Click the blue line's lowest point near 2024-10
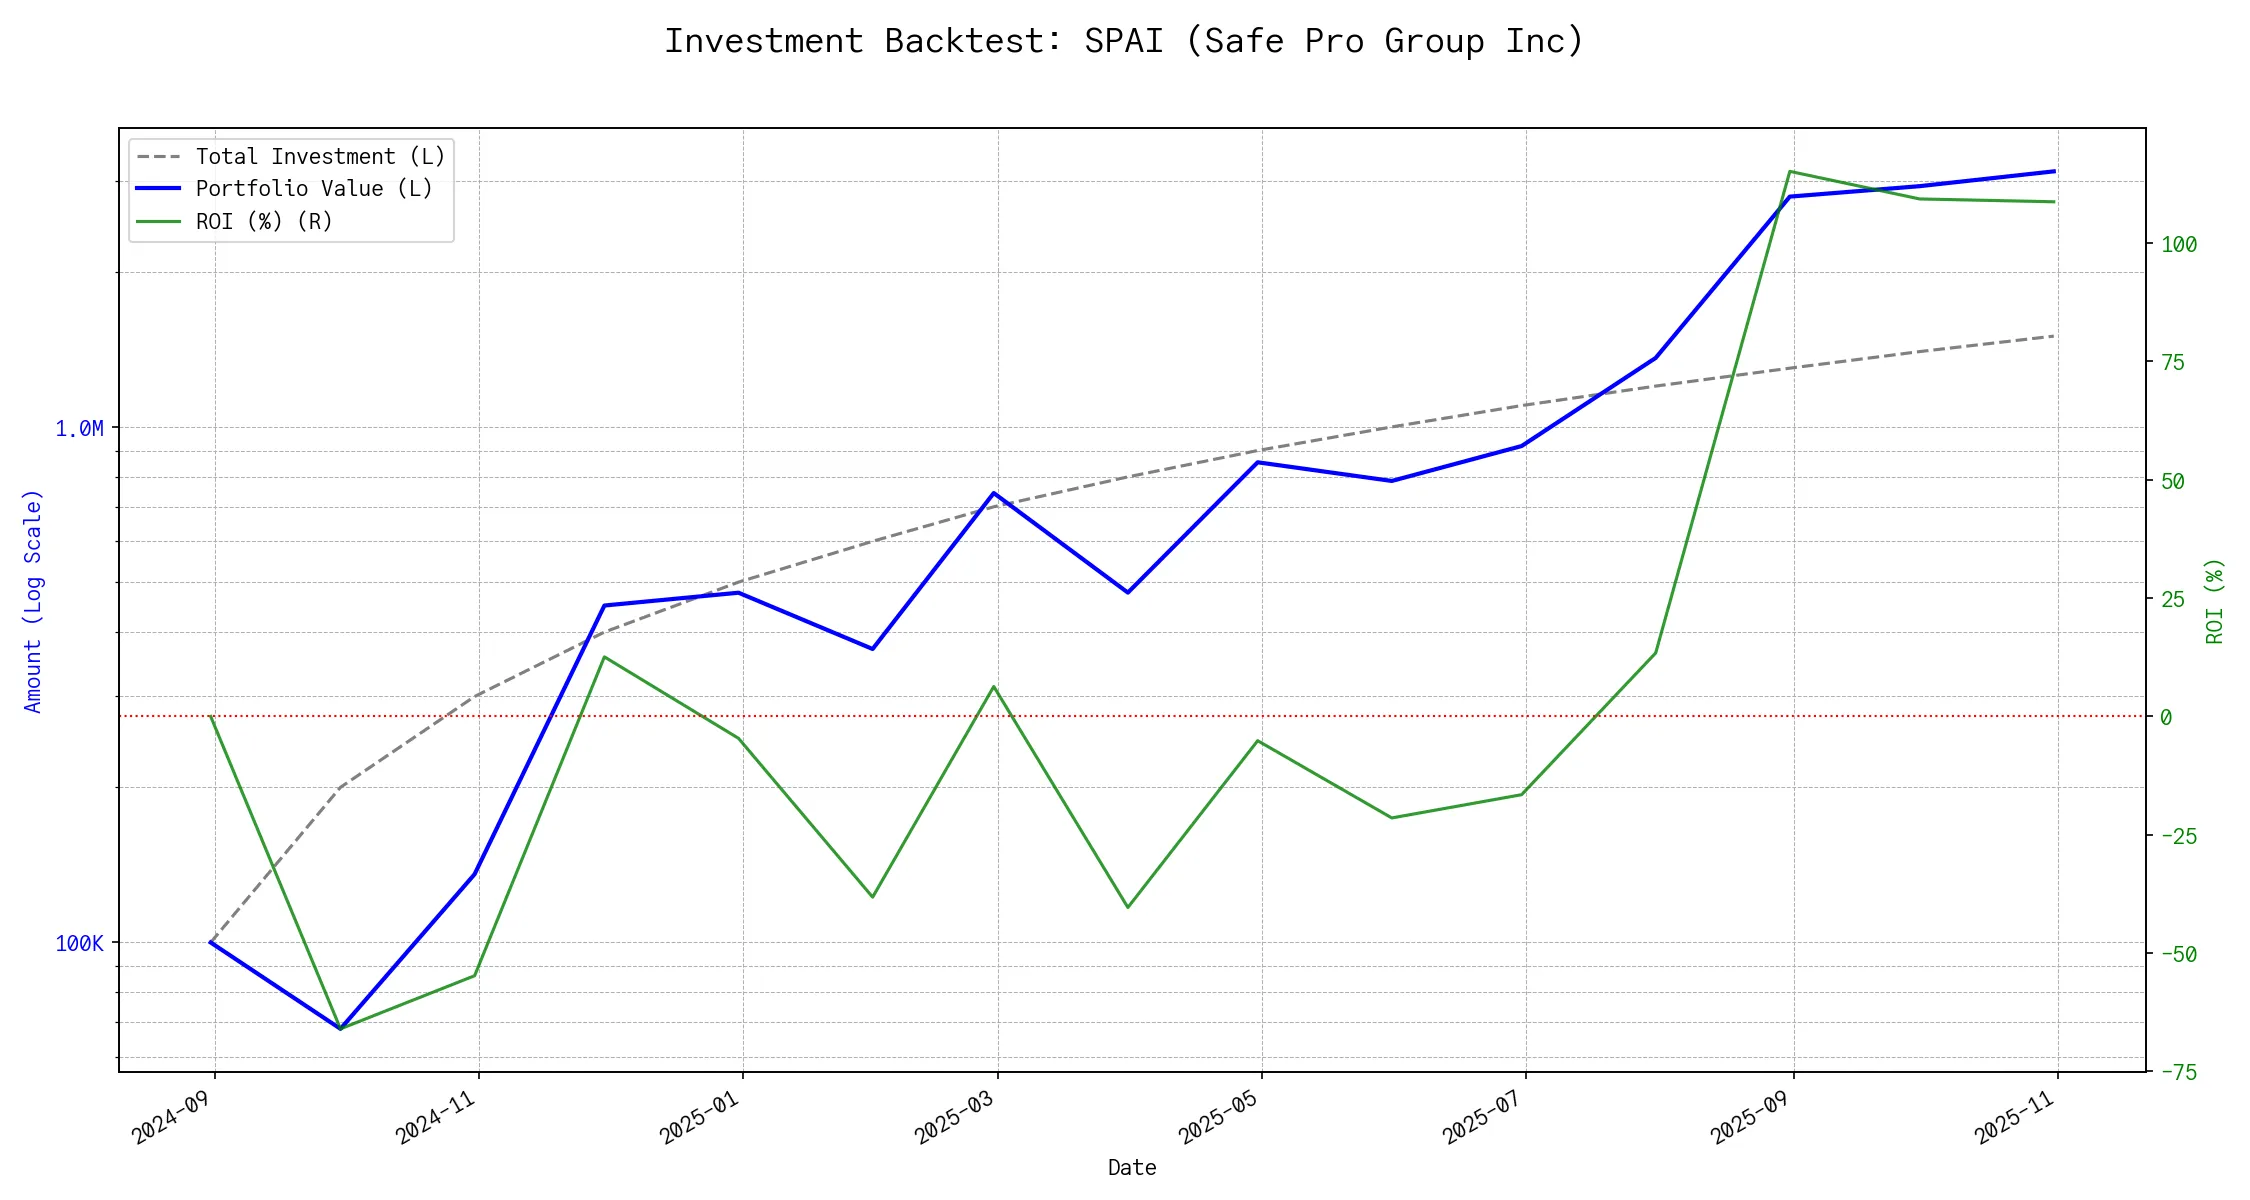 pyautogui.click(x=340, y=1027)
